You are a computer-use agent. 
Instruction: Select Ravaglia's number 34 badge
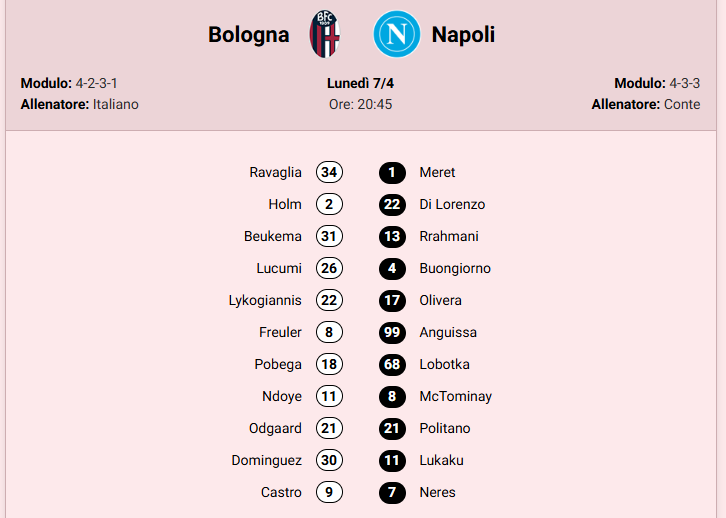pyautogui.click(x=329, y=172)
